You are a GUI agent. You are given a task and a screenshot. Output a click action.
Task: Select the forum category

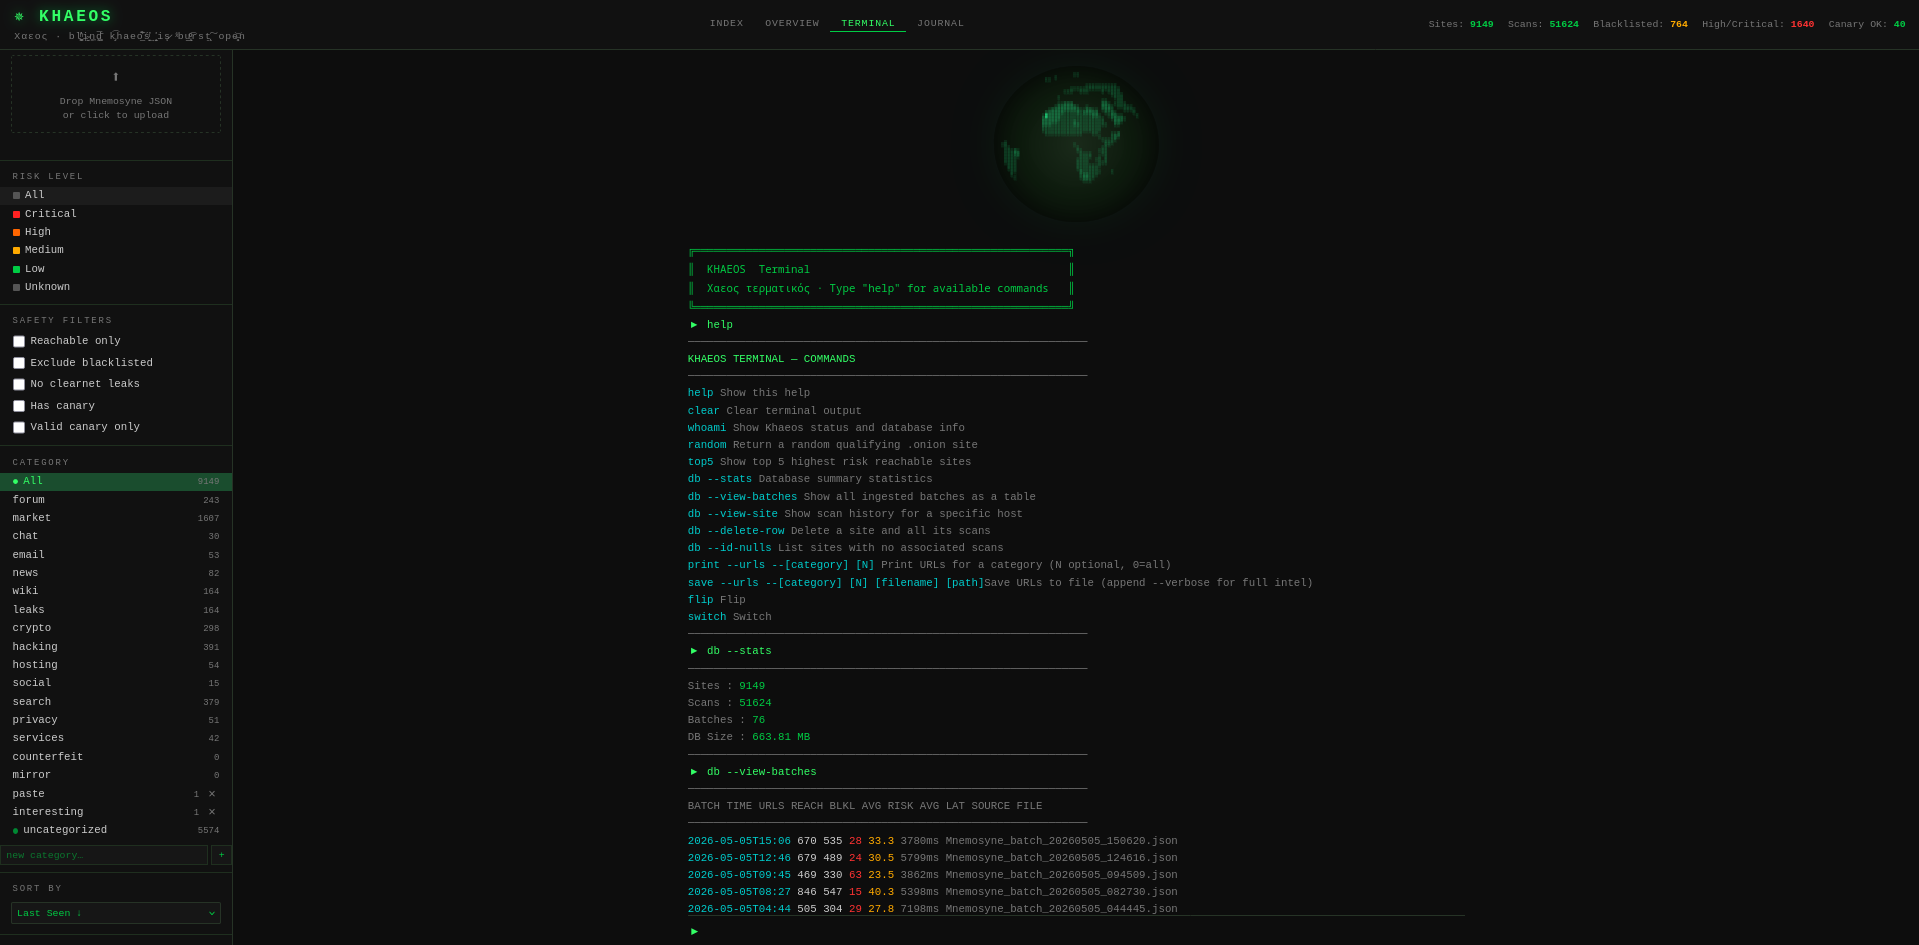(x=116, y=500)
